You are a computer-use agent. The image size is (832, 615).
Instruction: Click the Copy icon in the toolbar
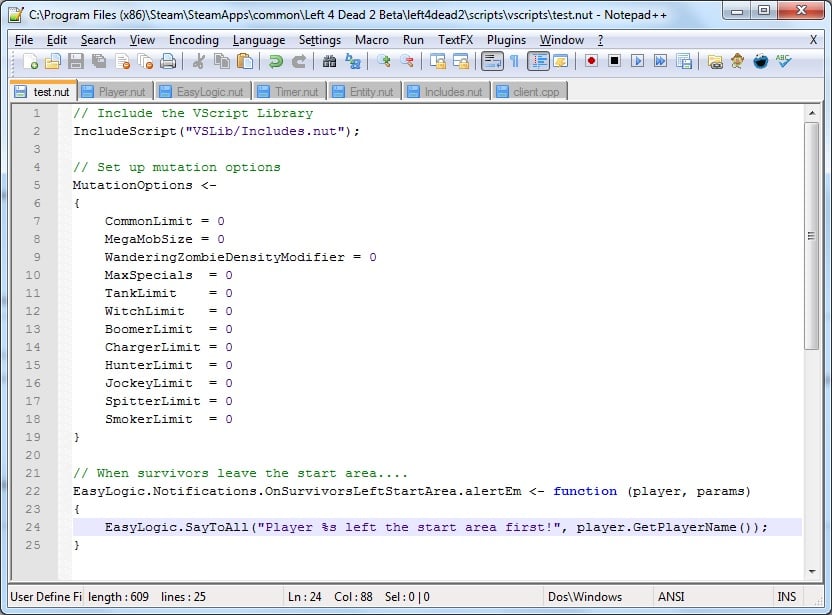click(222, 62)
